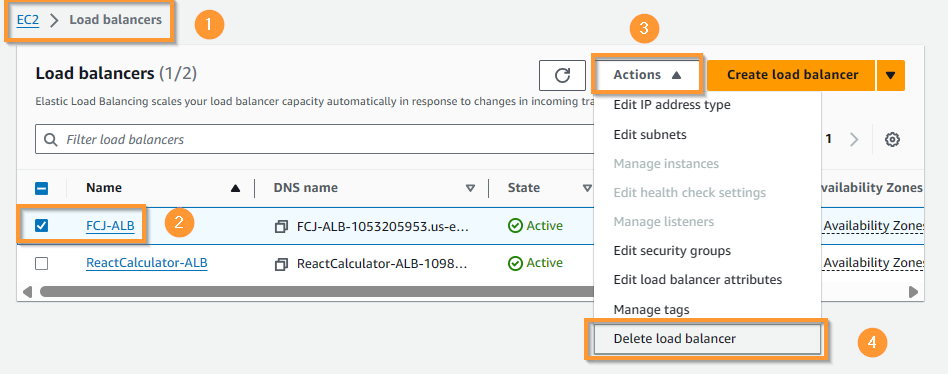The image size is (948, 374).
Task: Click page number 1
Action: click(829, 140)
